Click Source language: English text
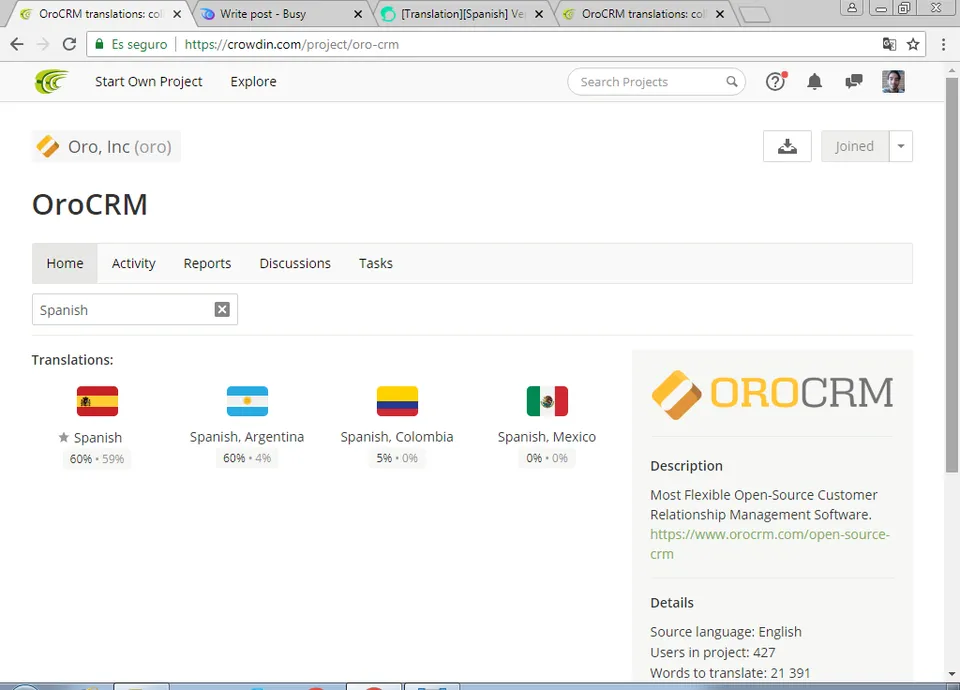This screenshot has width=960, height=690. coord(726,631)
